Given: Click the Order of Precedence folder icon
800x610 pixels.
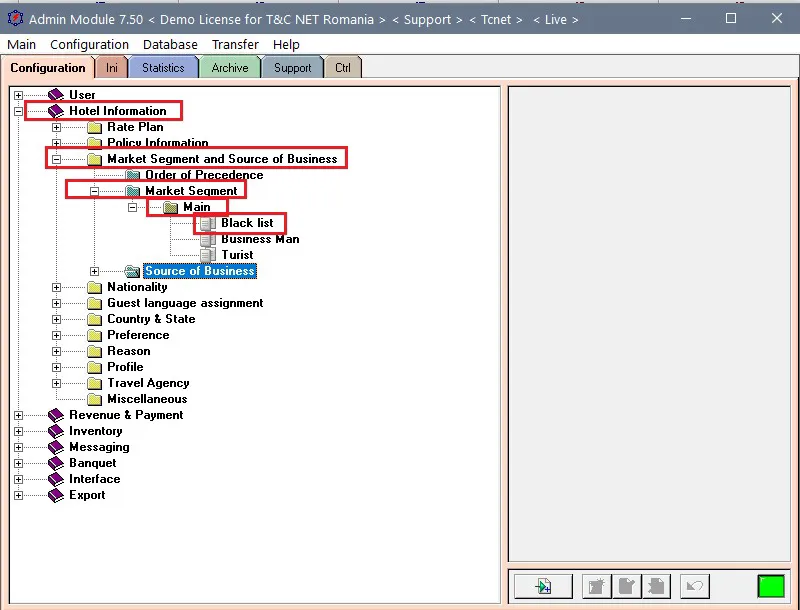Looking at the screenshot, I should (x=133, y=175).
